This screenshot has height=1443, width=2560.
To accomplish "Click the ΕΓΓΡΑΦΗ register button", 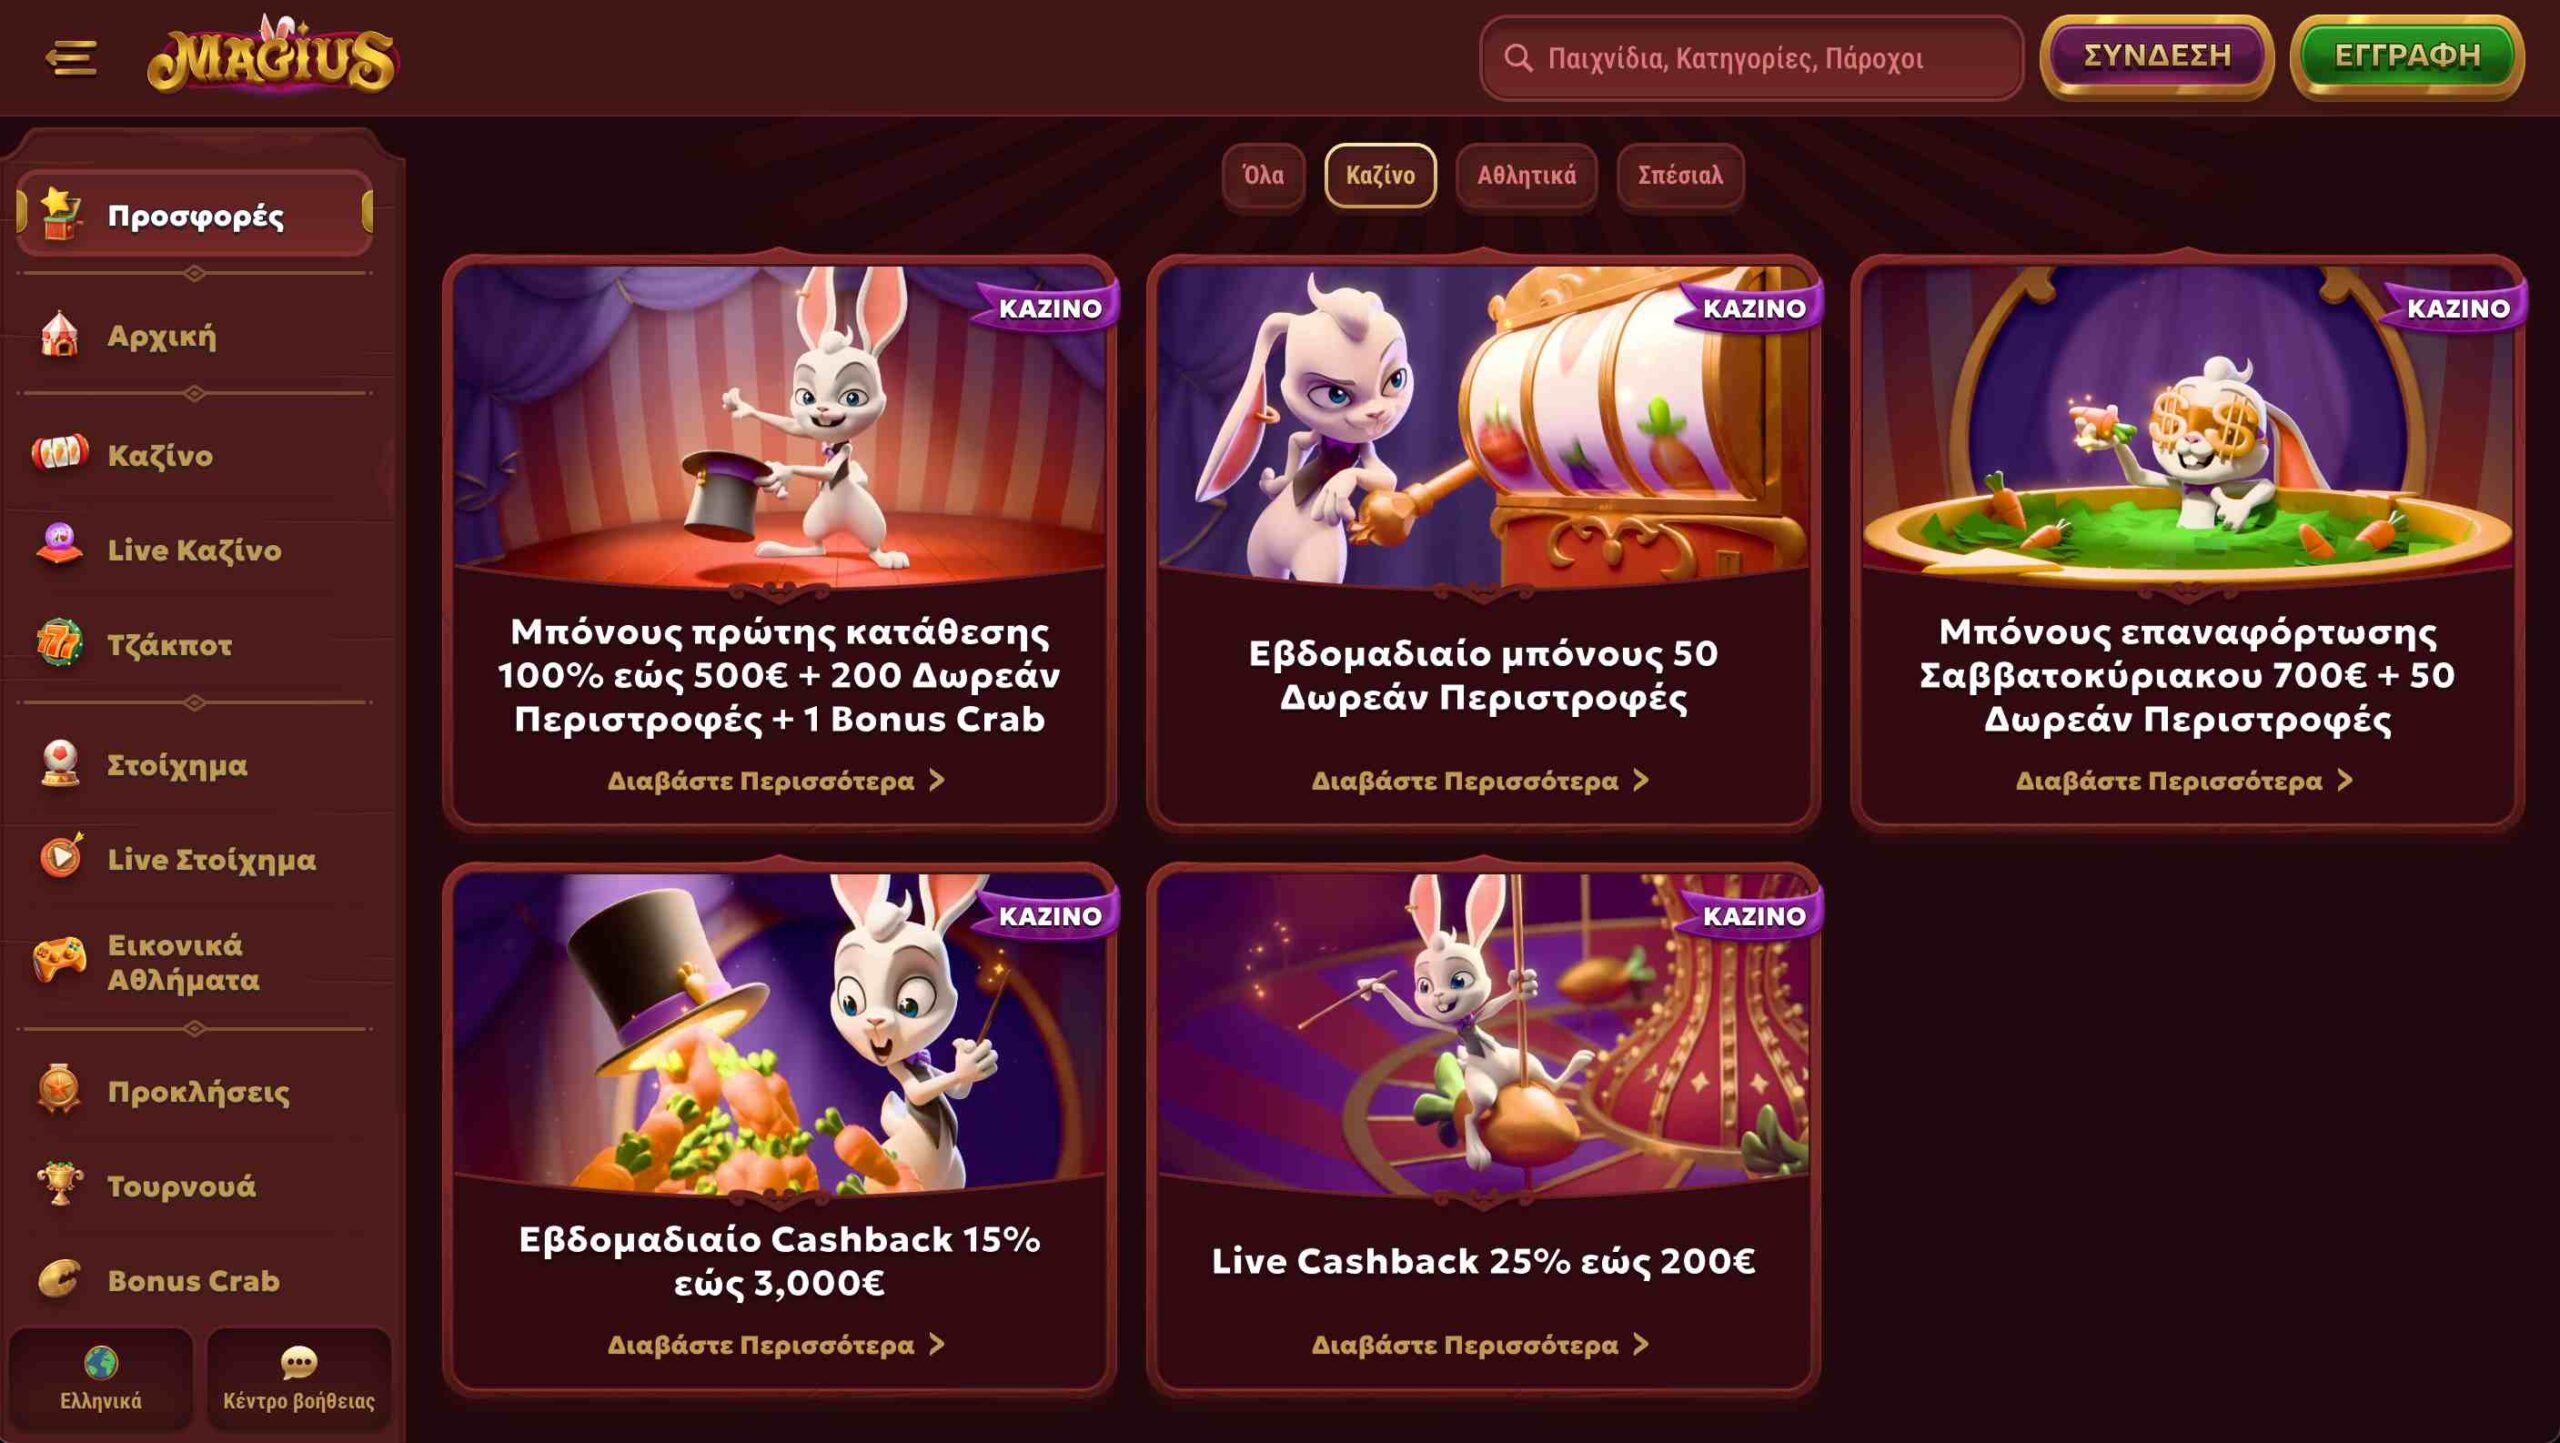I will tap(2407, 56).
